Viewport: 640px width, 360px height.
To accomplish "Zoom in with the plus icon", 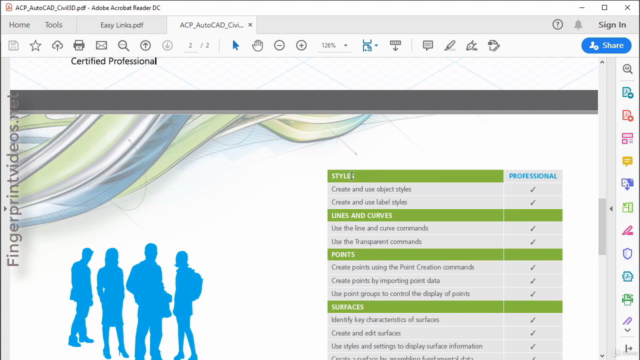I will point(301,45).
